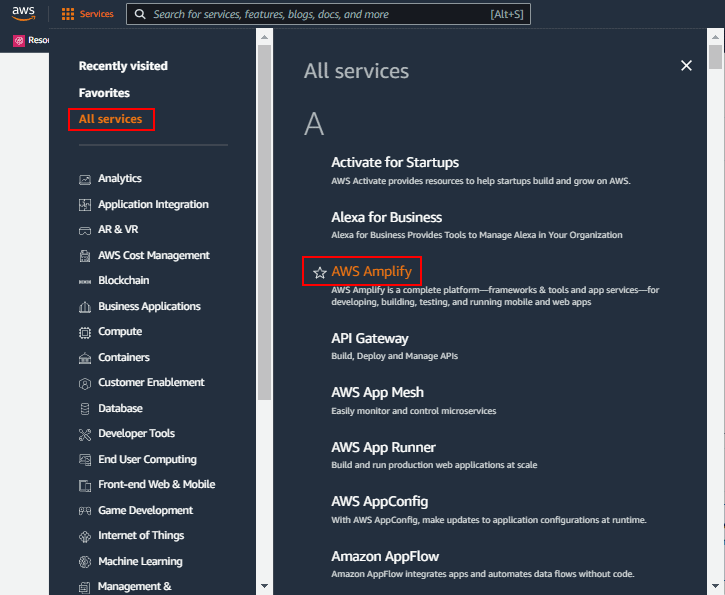The height and width of the screenshot is (595, 725).
Task: Click the Blockchain category icon
Action: [85, 281]
